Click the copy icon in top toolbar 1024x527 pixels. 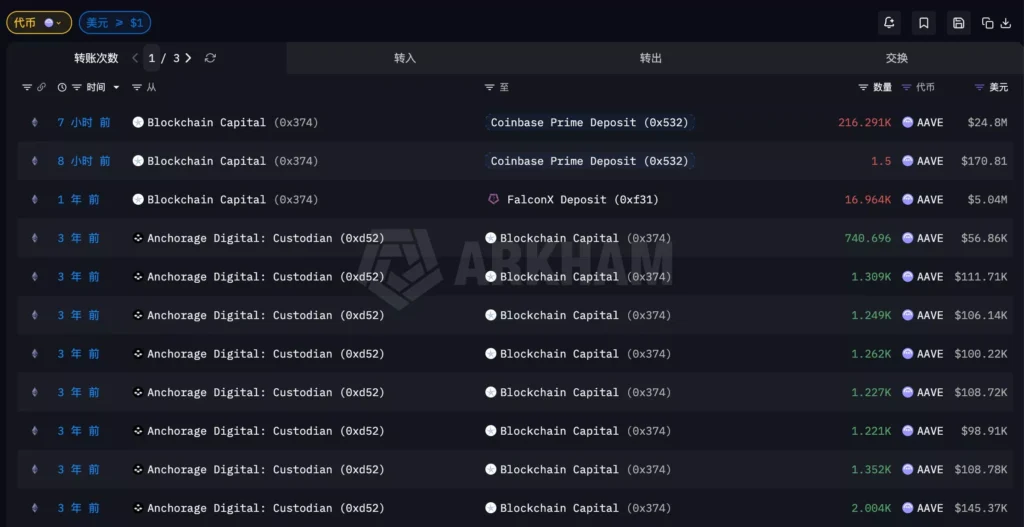pos(988,23)
